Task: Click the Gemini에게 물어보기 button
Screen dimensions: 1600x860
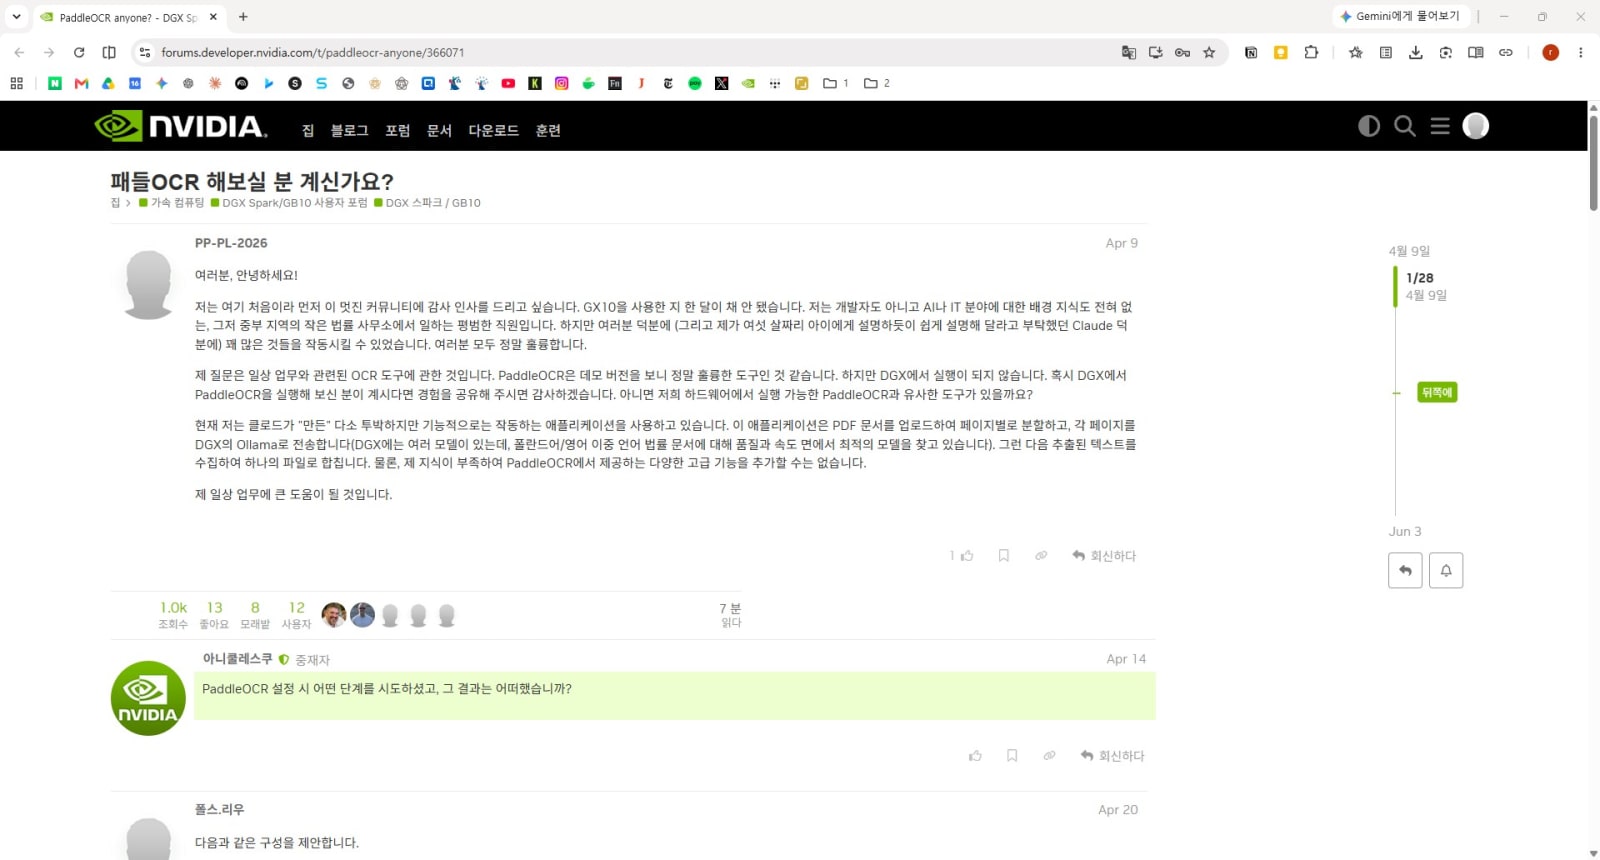Action: click(1400, 16)
